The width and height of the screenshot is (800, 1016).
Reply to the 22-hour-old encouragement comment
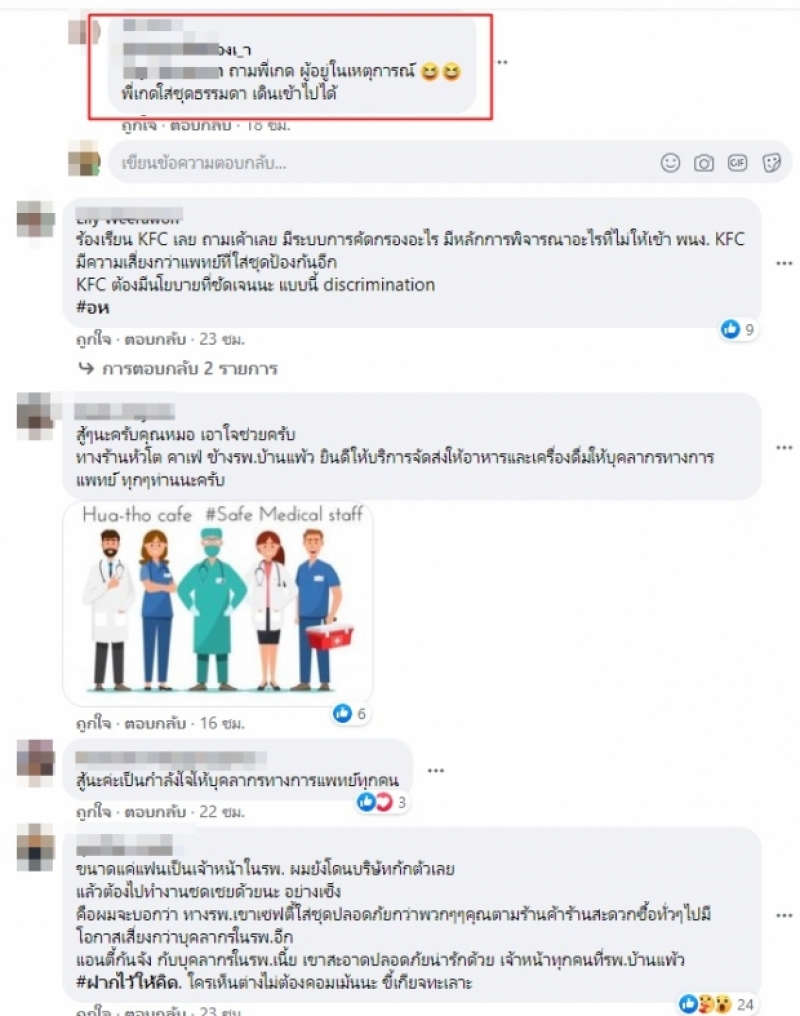(155, 811)
